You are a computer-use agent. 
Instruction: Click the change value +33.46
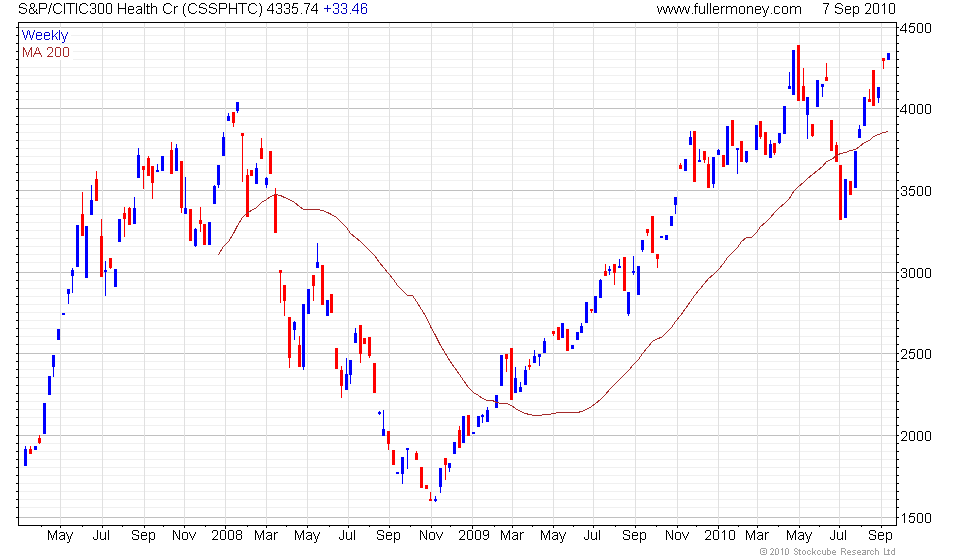(345, 9)
